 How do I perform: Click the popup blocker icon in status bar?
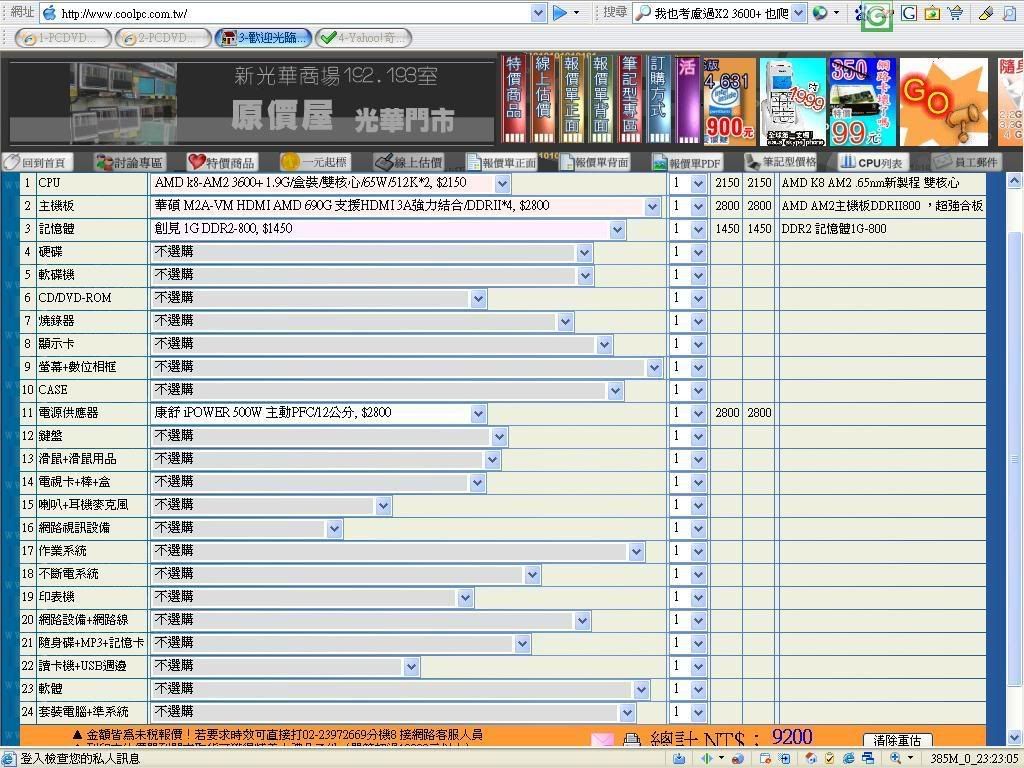tap(765, 758)
